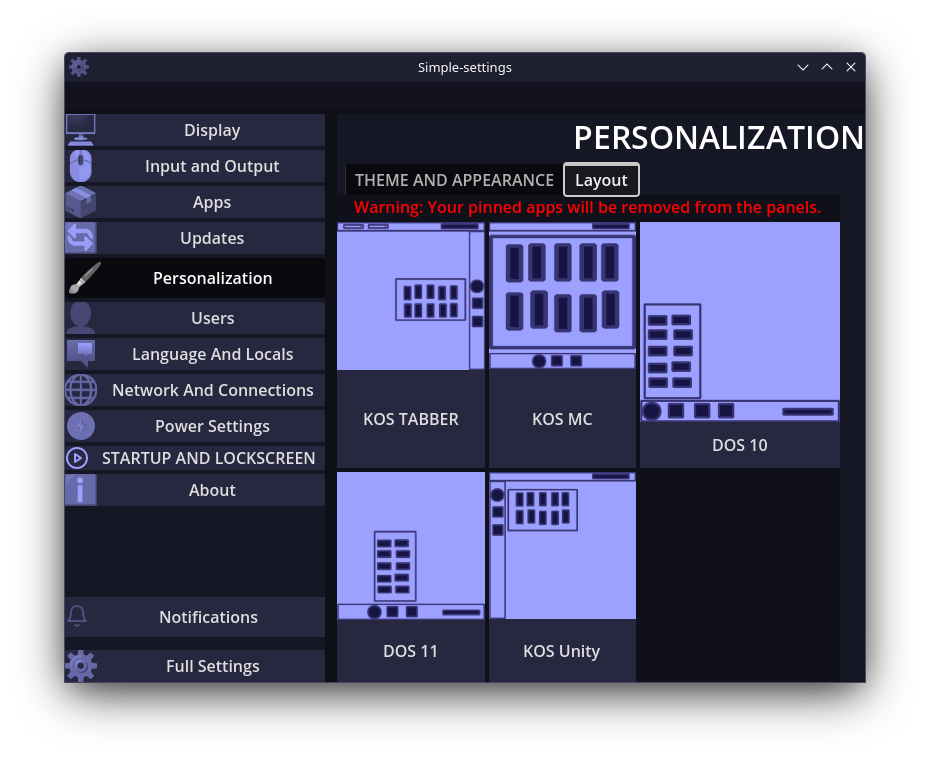The image size is (930, 759).
Task: Click the KOS Unity label
Action: pos(562,651)
